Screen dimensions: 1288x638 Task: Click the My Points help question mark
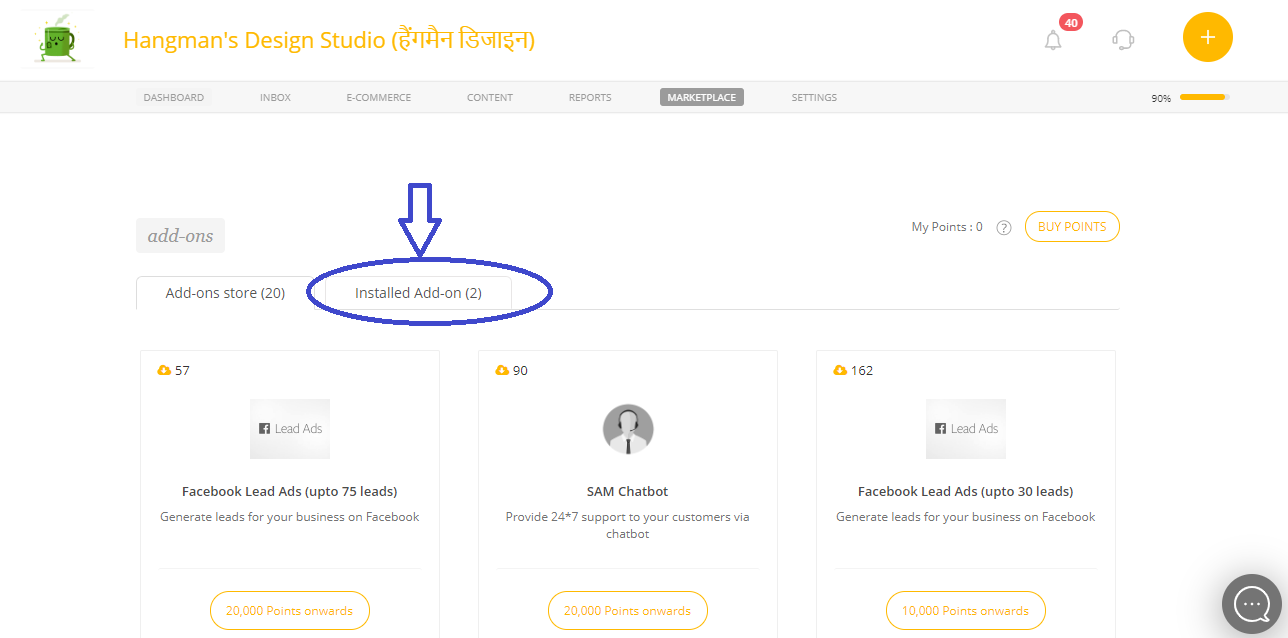click(1004, 227)
